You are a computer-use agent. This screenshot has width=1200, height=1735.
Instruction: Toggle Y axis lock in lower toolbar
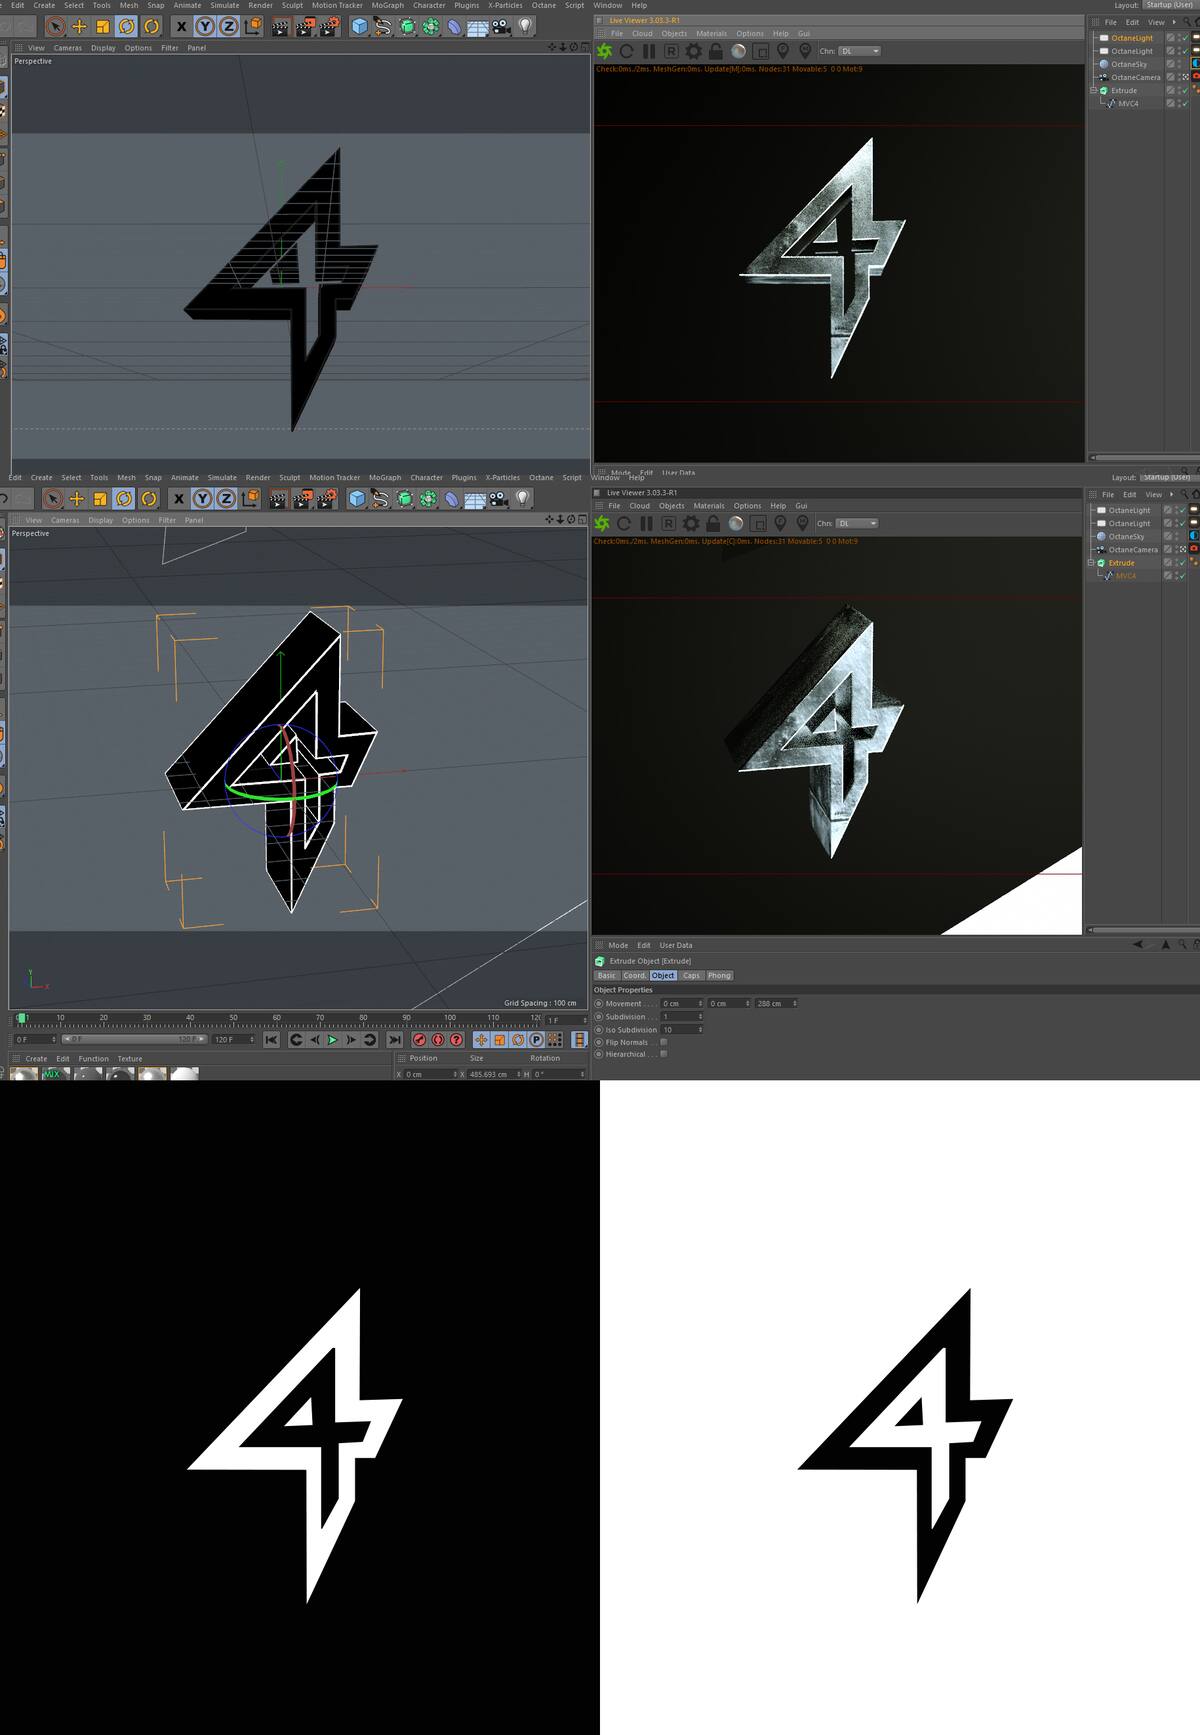coord(203,498)
